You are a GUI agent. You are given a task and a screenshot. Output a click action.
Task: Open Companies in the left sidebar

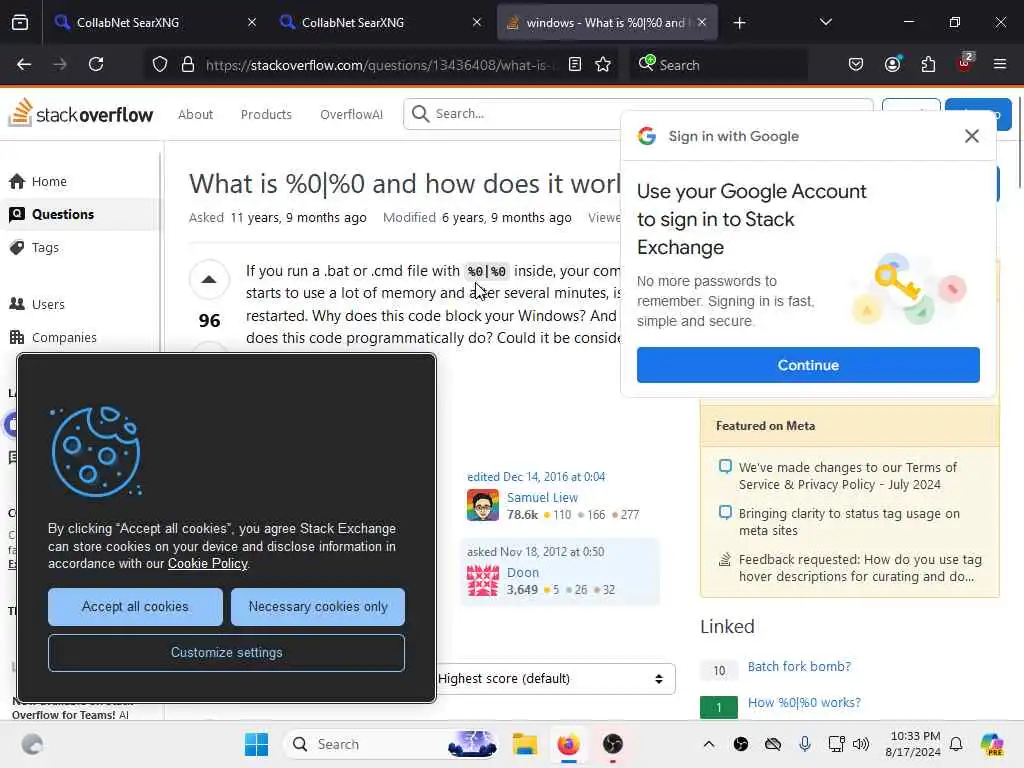point(64,338)
